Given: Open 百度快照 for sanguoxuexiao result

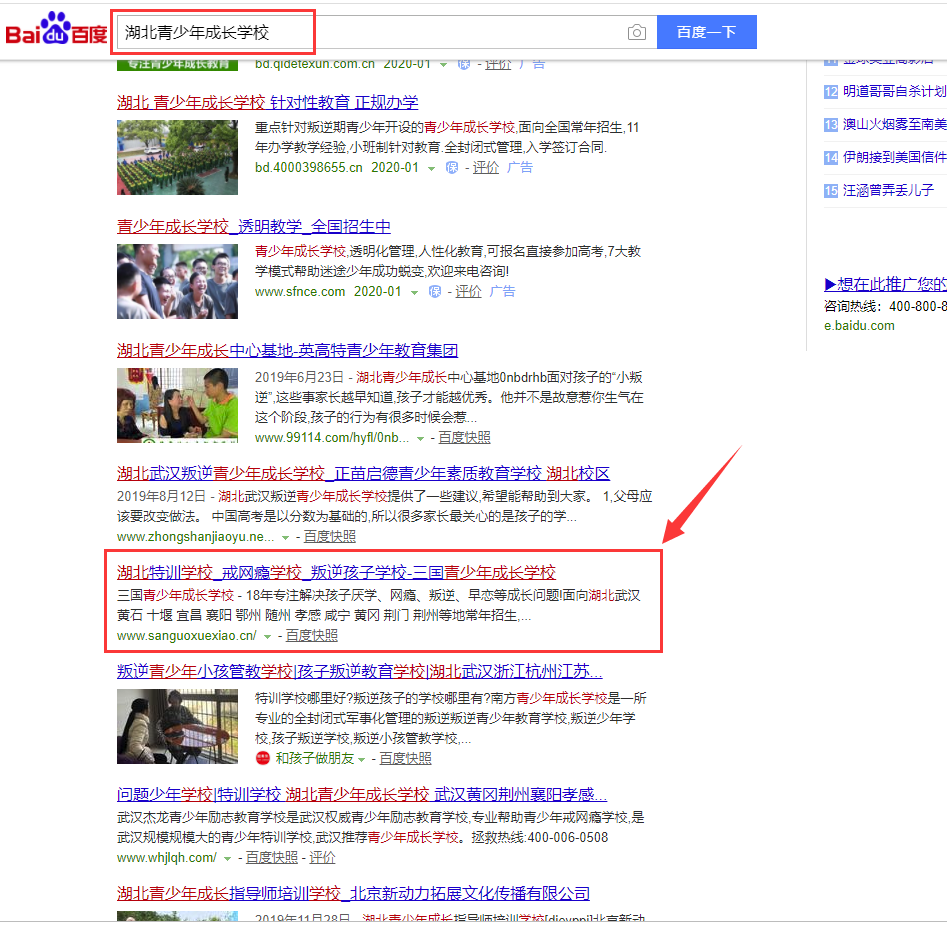Looking at the screenshot, I should [312, 635].
